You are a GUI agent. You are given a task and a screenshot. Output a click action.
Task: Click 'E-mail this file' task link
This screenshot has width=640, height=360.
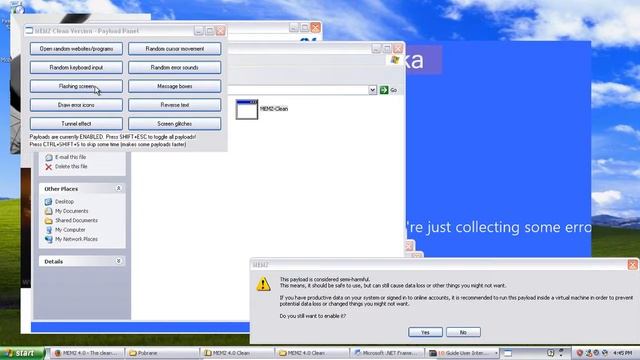point(71,157)
